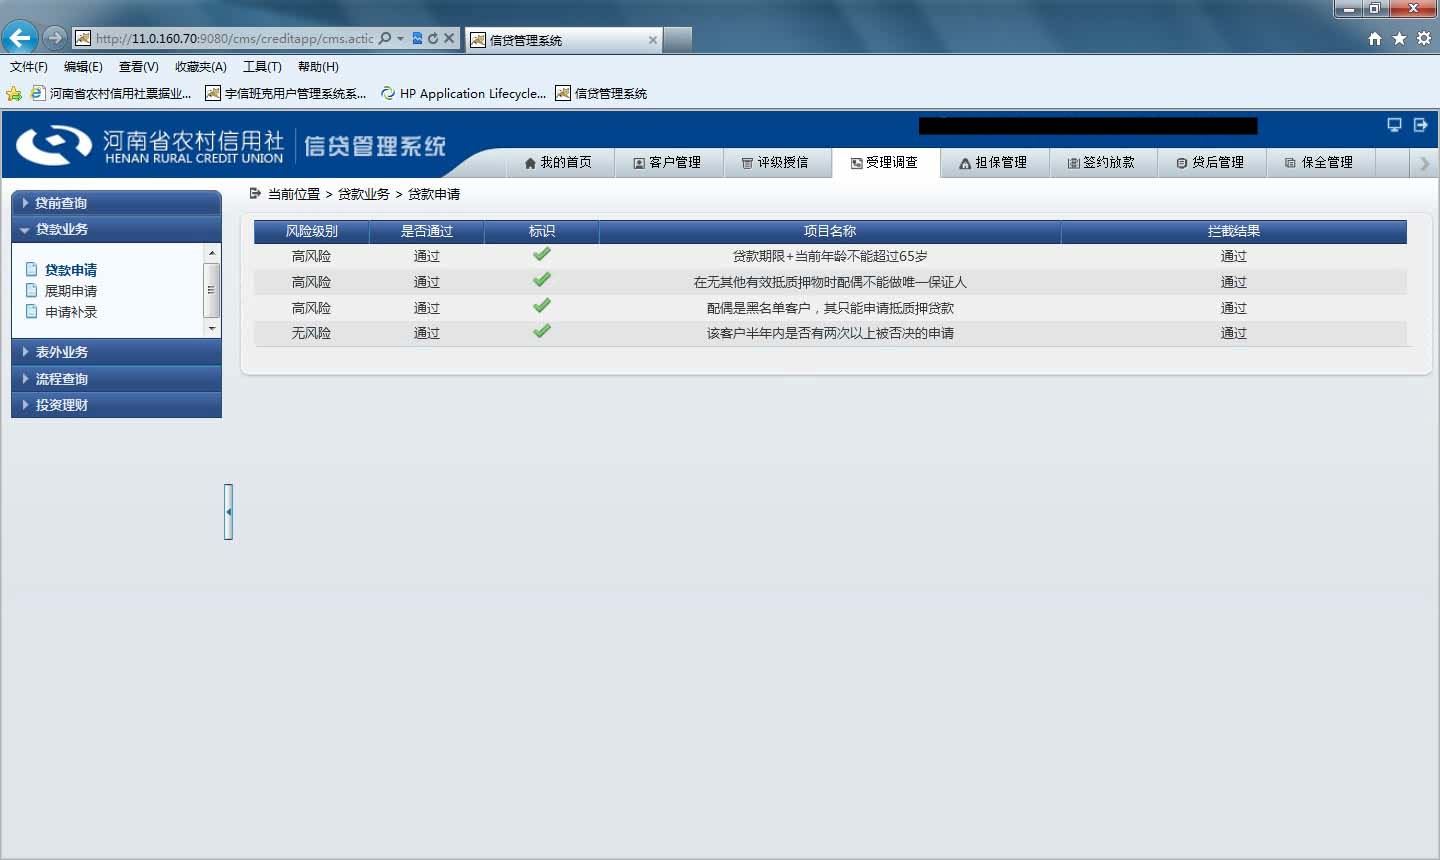The height and width of the screenshot is (860, 1440).
Task: Switch to 贷后管理 tab
Action: click(x=1211, y=162)
